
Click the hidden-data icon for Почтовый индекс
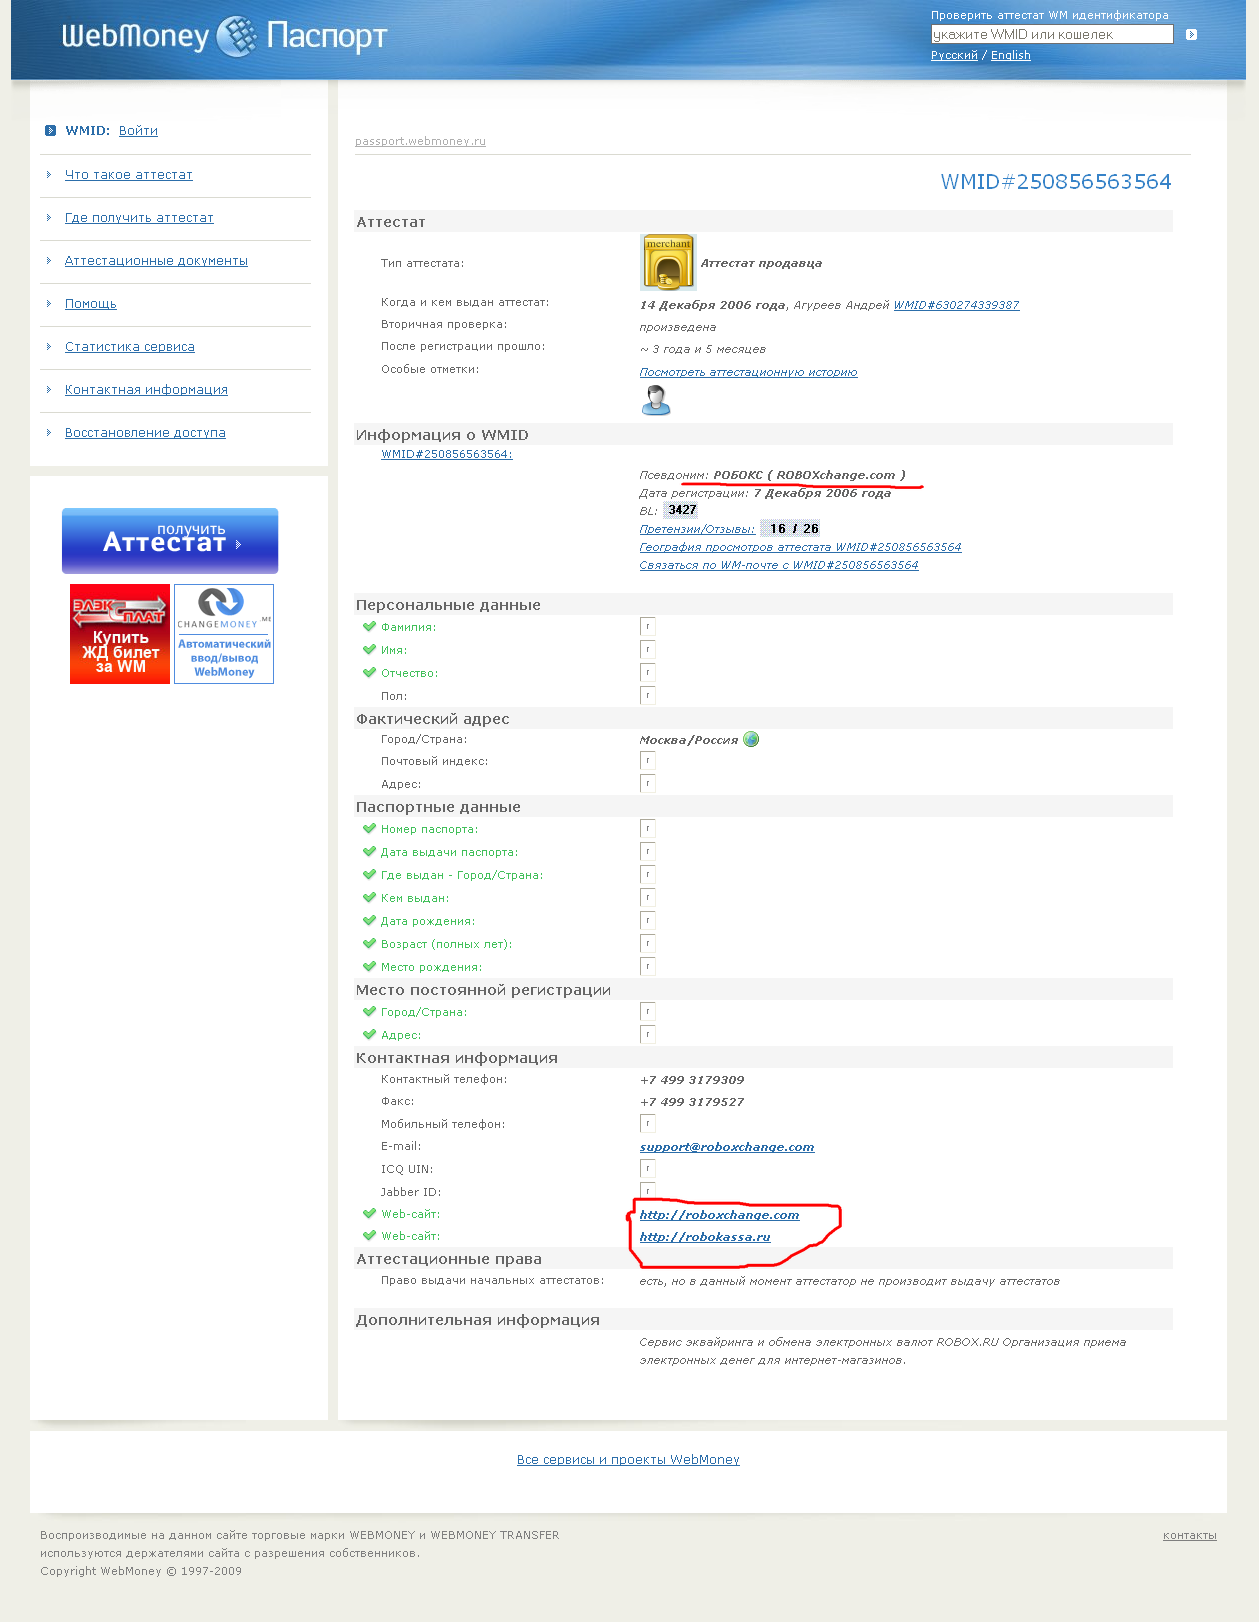648,761
